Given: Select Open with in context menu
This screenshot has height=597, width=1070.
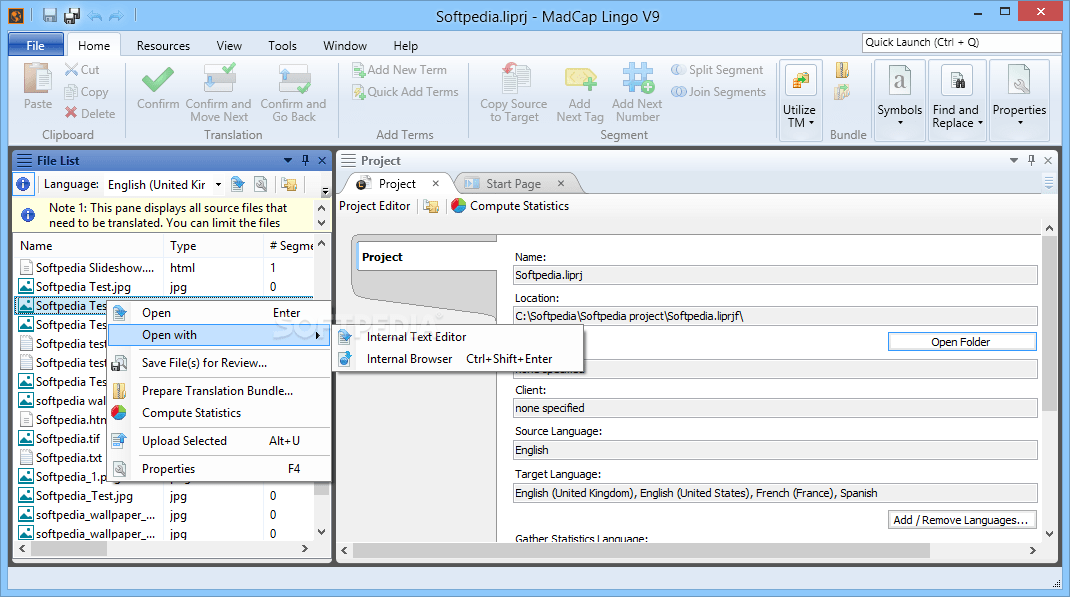Looking at the screenshot, I should pyautogui.click(x=220, y=335).
